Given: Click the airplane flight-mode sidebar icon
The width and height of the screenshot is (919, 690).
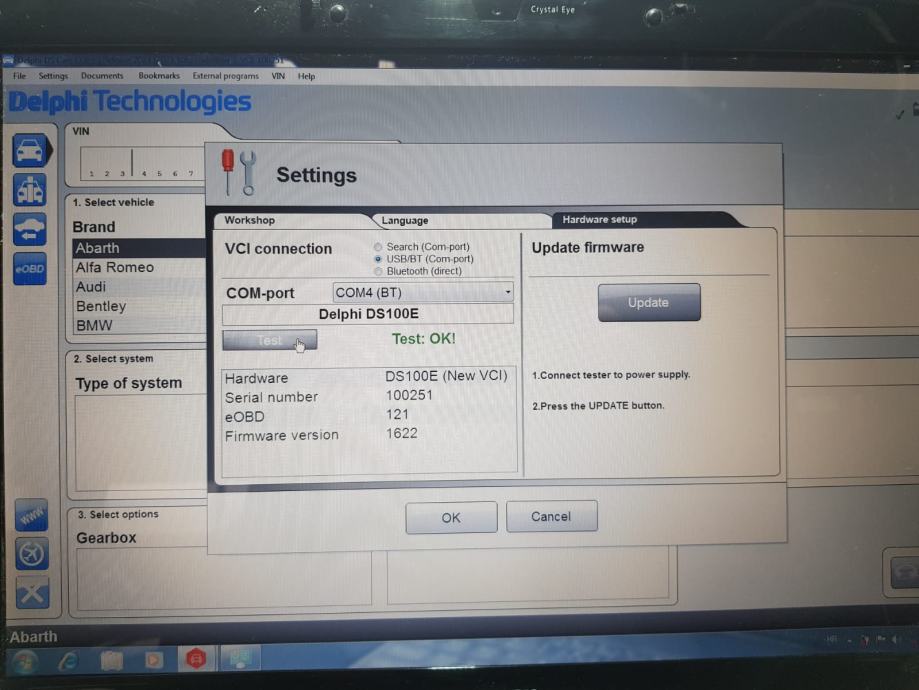Looking at the screenshot, I should pyautogui.click(x=31, y=554).
